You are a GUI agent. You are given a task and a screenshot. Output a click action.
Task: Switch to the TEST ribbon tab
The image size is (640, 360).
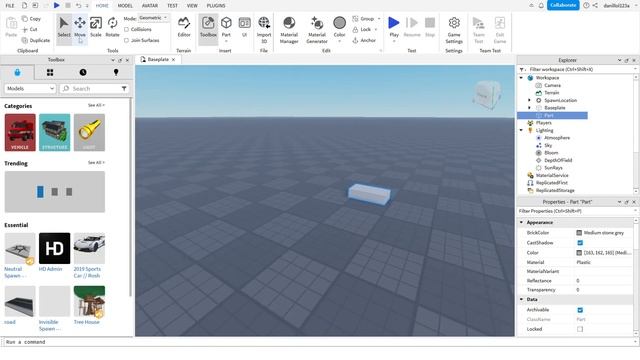click(172, 6)
